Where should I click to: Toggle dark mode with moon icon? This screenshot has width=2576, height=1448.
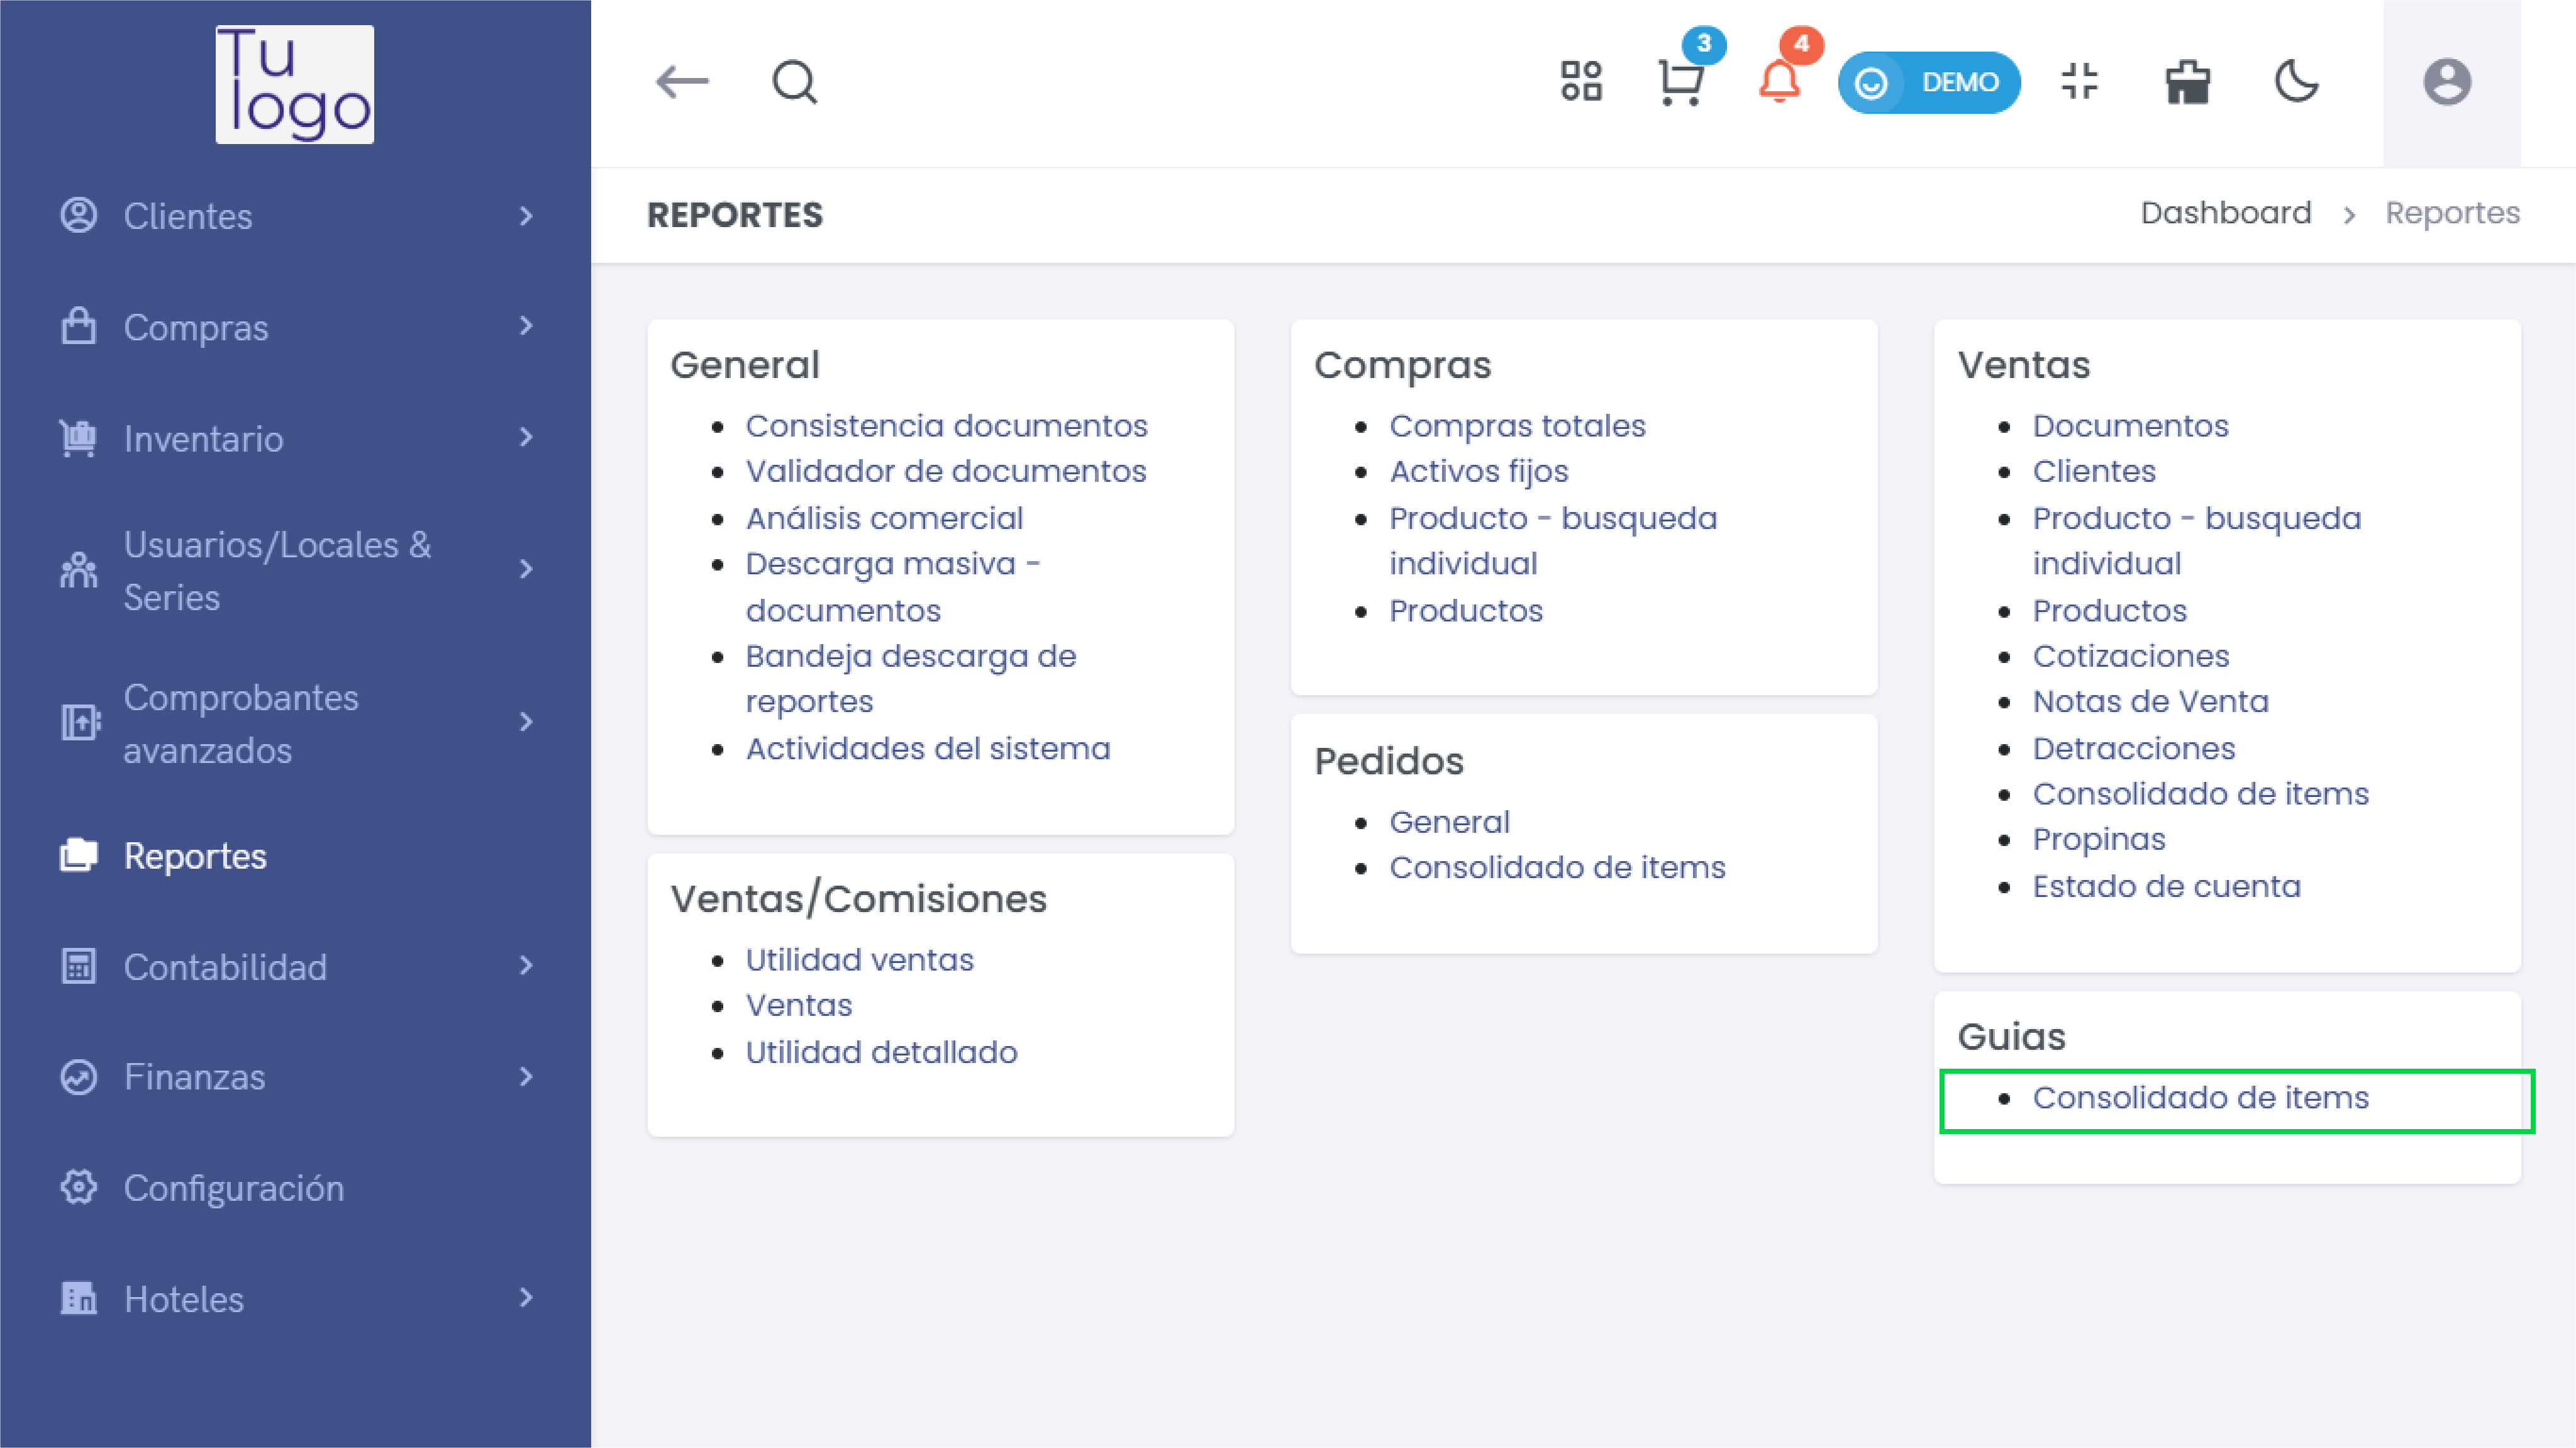[x=2297, y=82]
